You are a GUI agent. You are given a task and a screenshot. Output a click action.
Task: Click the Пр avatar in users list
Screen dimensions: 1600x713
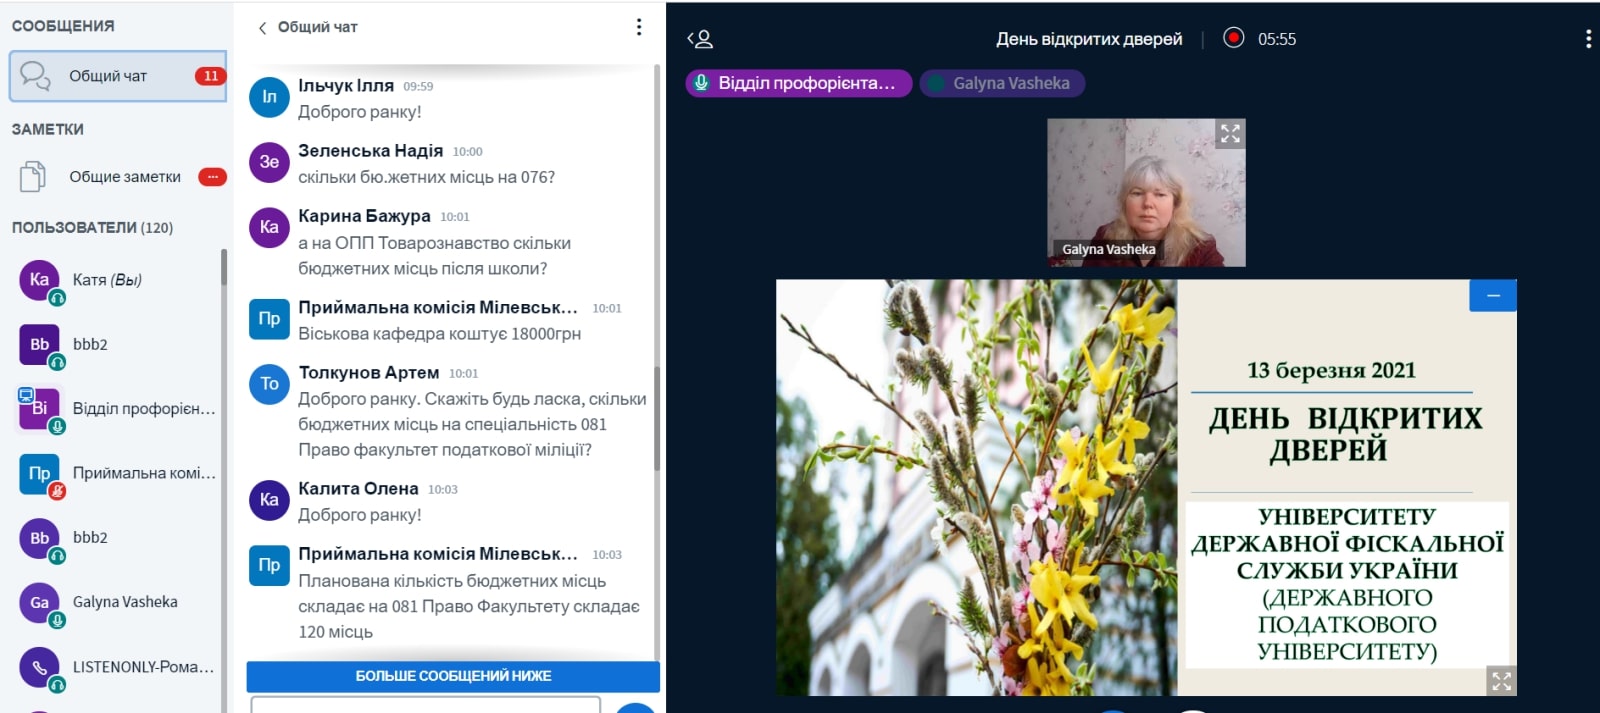pyautogui.click(x=39, y=473)
